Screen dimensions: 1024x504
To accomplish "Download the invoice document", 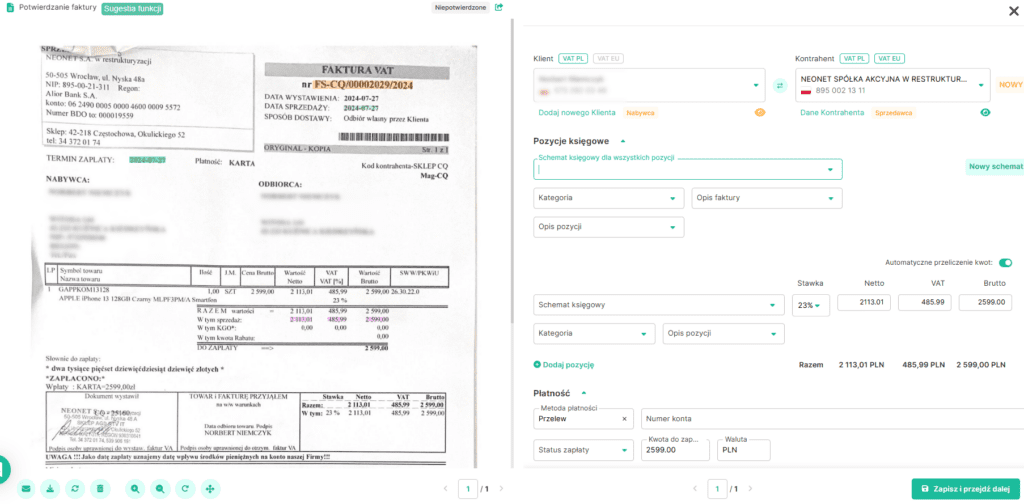I will coord(50,489).
